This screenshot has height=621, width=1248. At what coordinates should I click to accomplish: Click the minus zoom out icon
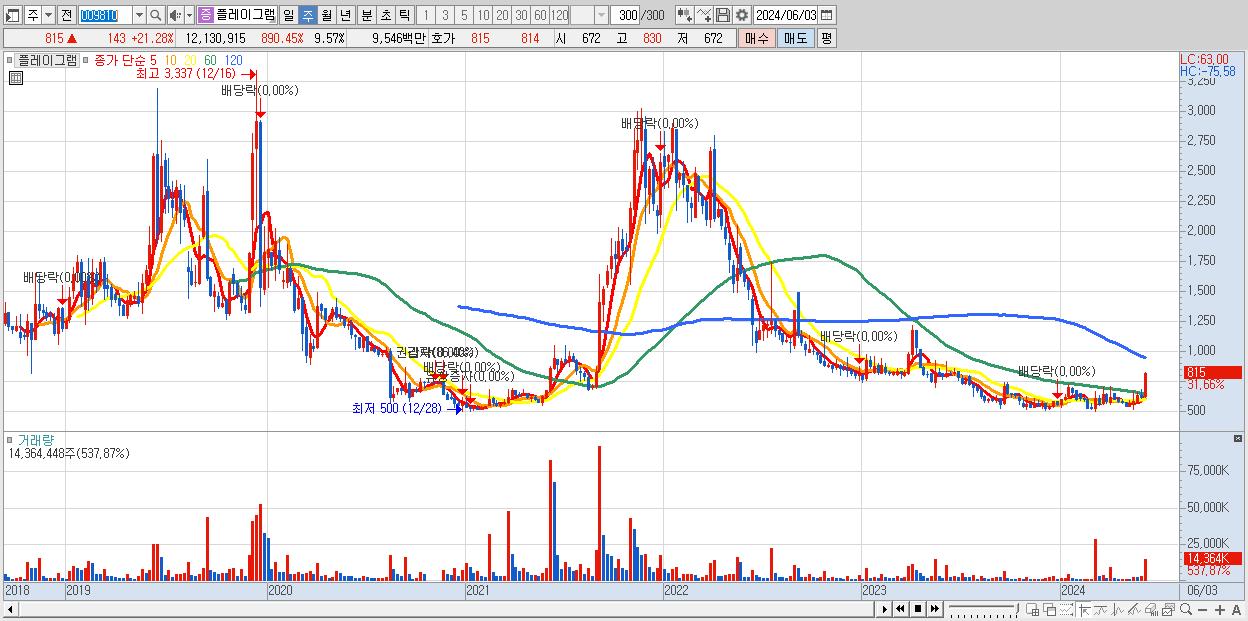click(1202, 610)
